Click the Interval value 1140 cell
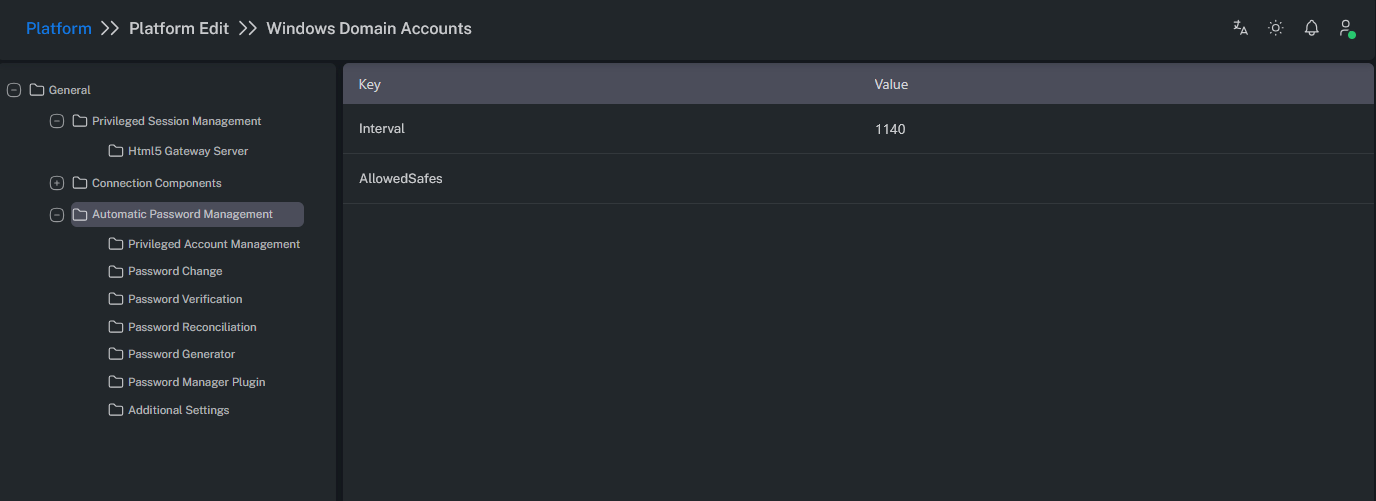The width and height of the screenshot is (1376, 501). (x=890, y=129)
